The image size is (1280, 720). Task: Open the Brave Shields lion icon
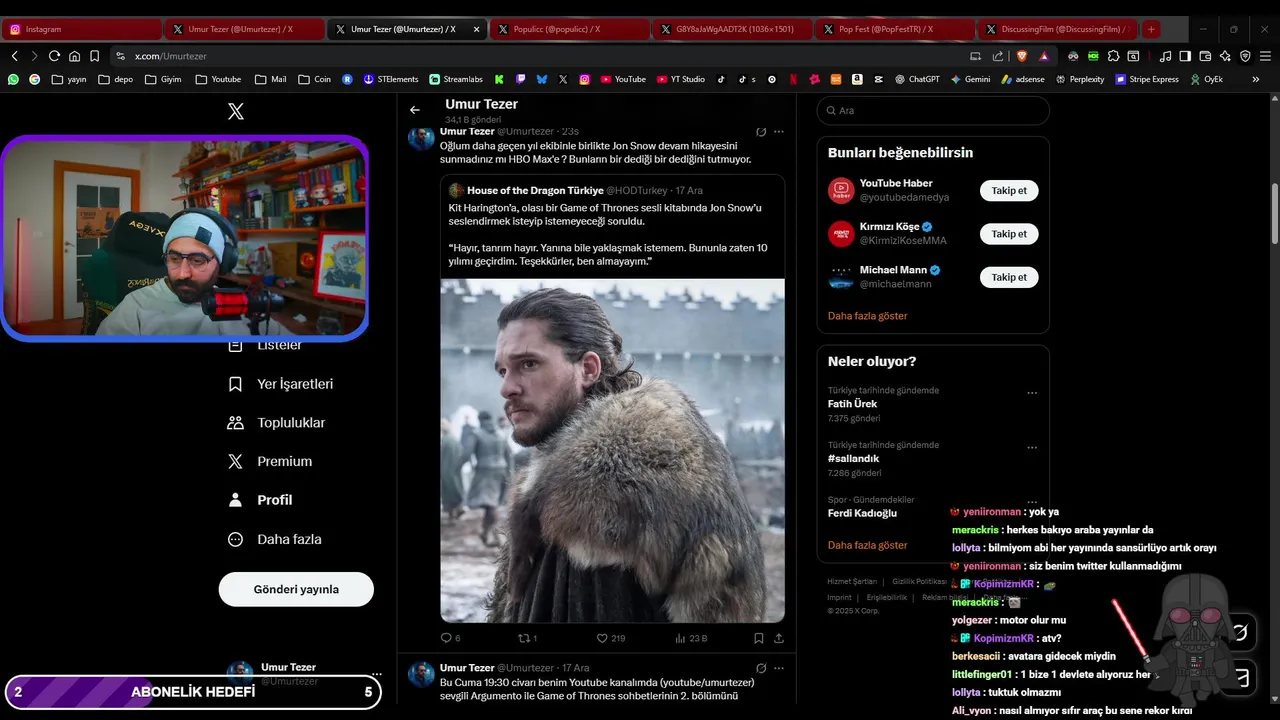pos(1022,56)
